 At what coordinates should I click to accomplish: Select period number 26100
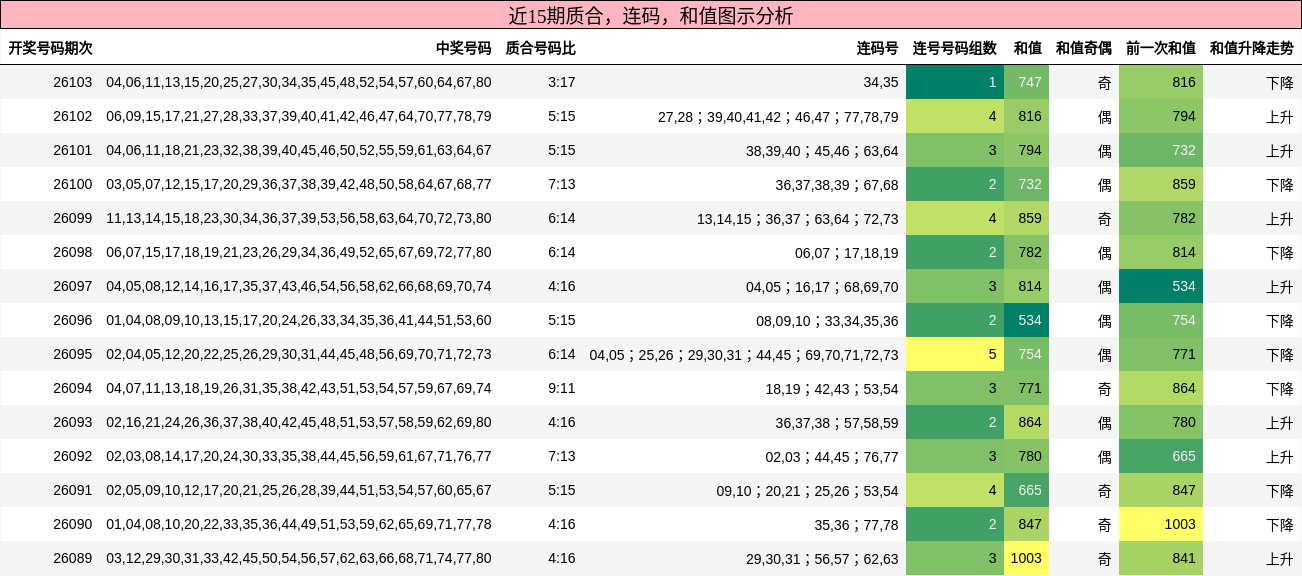coord(72,184)
